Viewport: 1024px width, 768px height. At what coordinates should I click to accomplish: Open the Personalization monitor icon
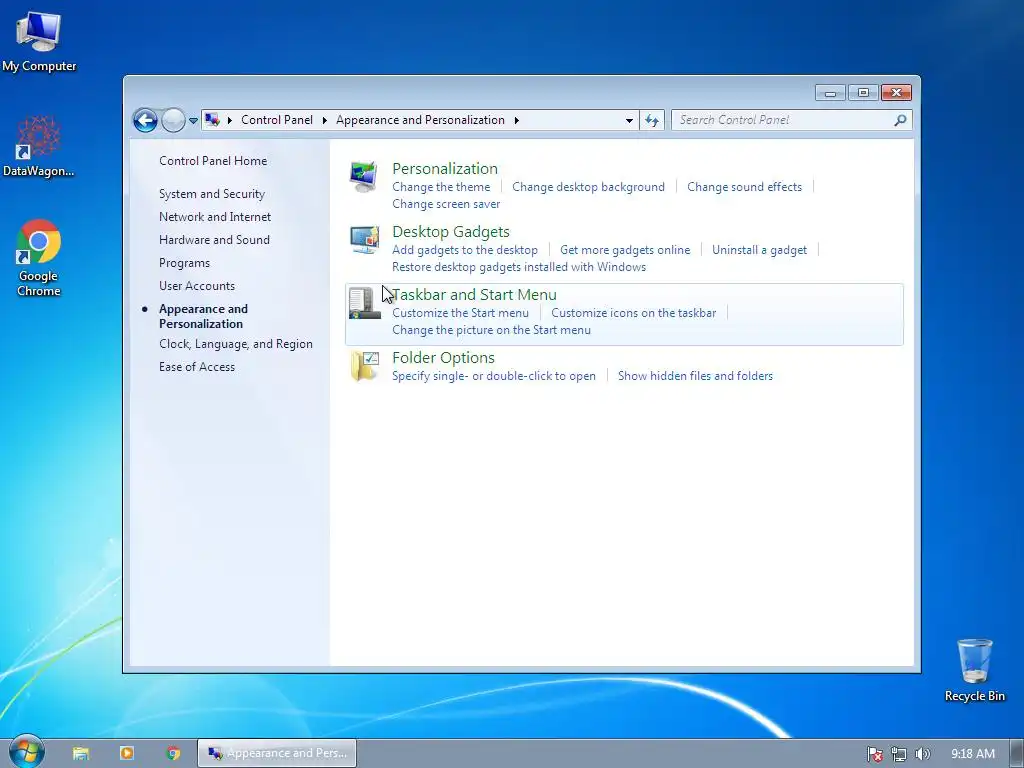pyautogui.click(x=364, y=176)
